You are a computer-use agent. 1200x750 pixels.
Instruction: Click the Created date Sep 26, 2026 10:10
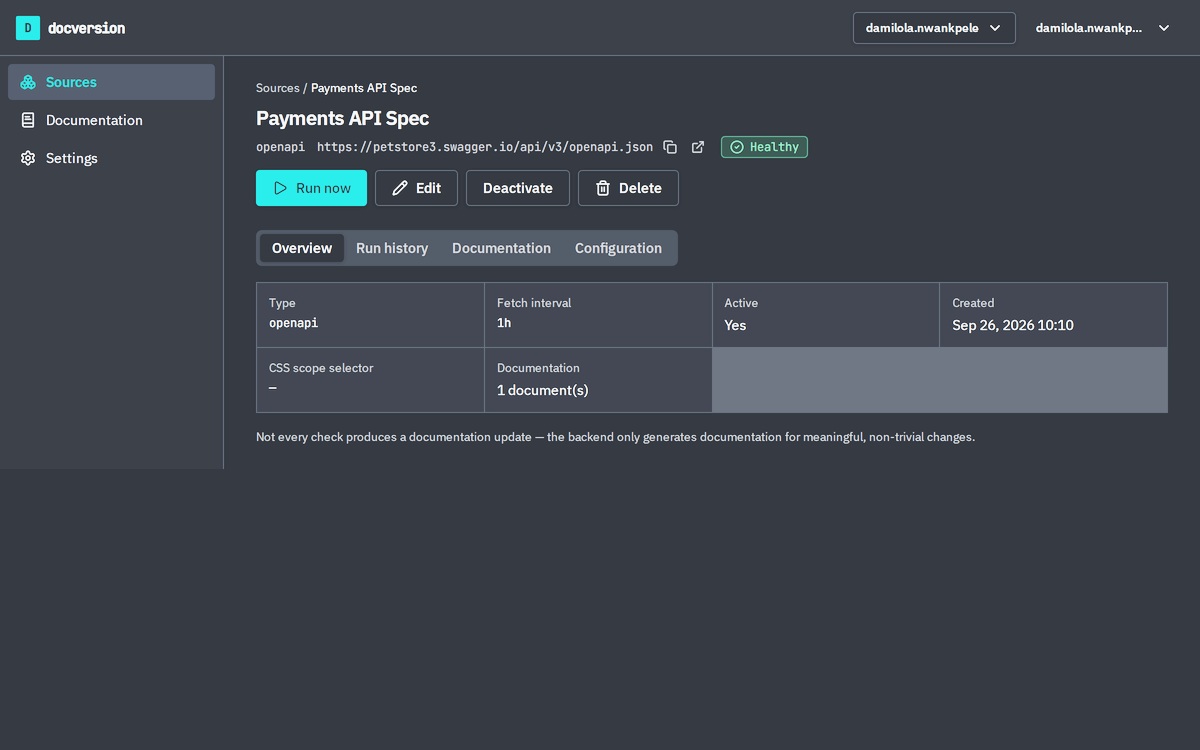click(1013, 325)
